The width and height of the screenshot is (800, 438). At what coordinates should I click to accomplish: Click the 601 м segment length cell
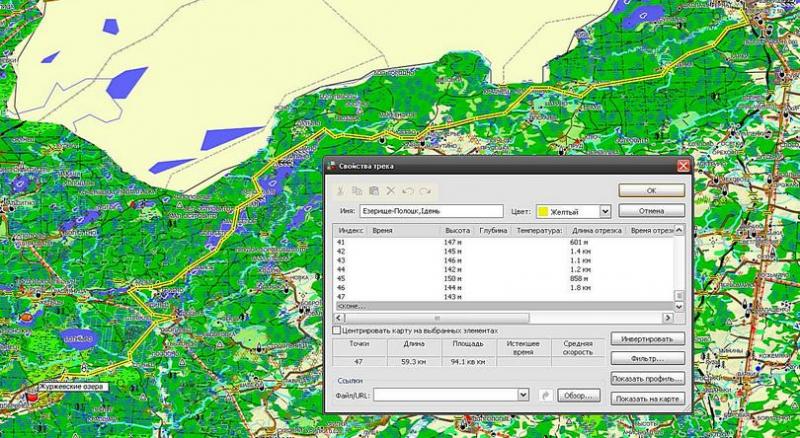click(579, 242)
